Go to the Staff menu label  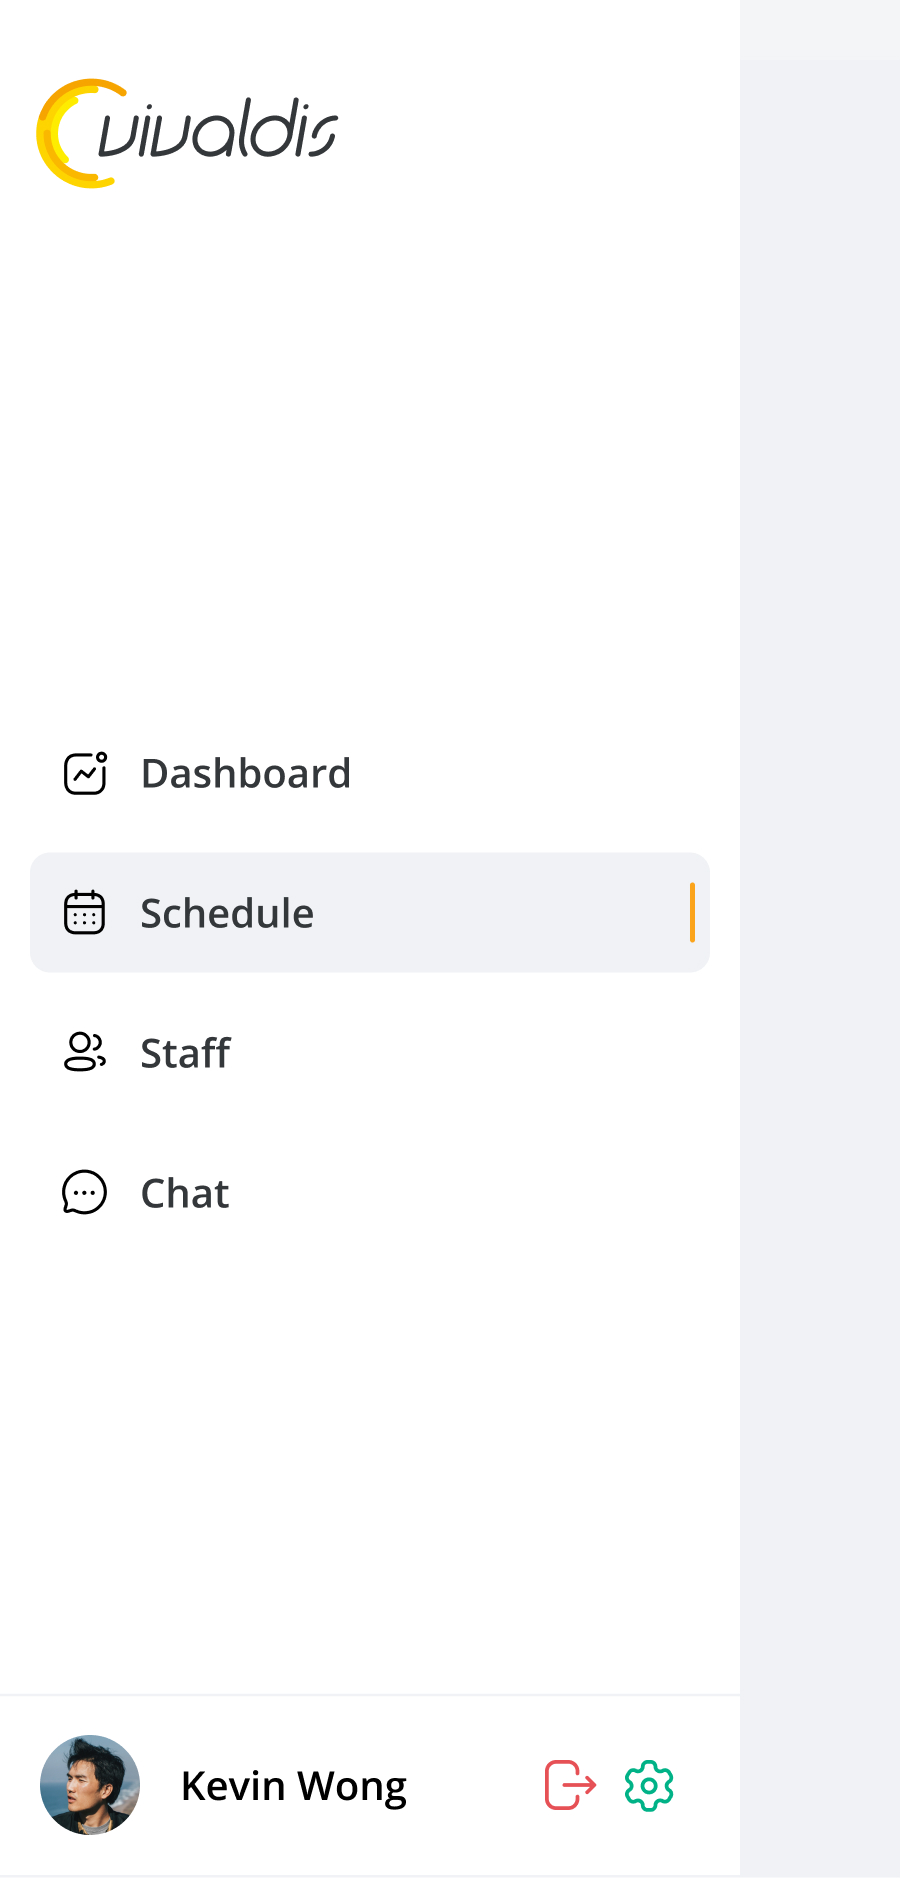pyautogui.click(x=185, y=1053)
